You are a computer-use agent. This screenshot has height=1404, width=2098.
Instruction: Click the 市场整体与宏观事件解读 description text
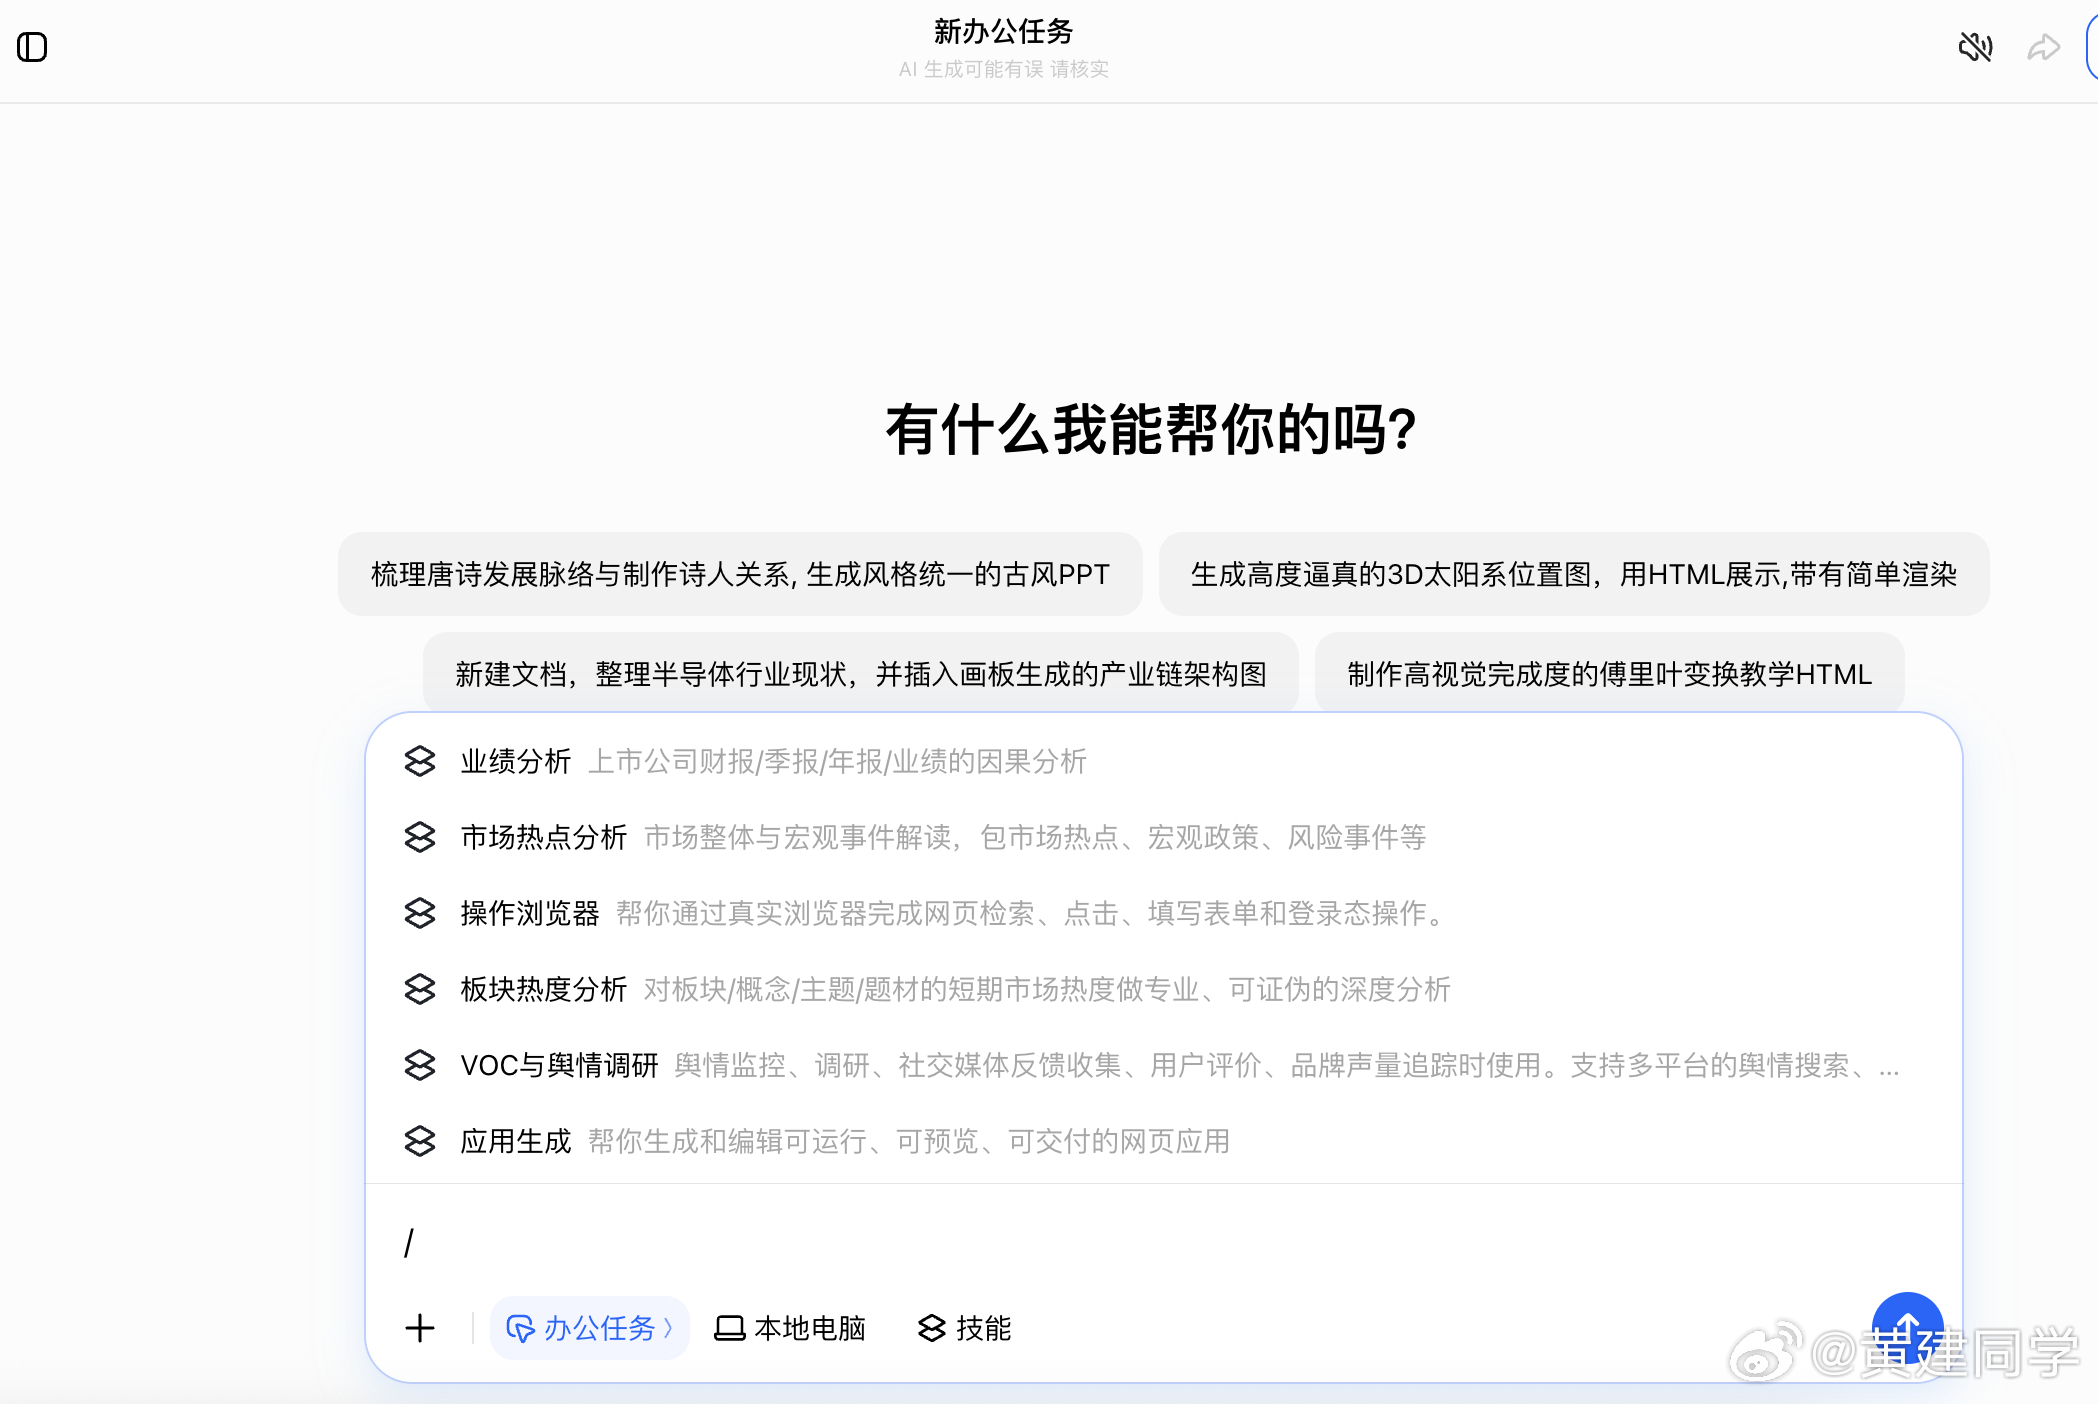point(1035,837)
